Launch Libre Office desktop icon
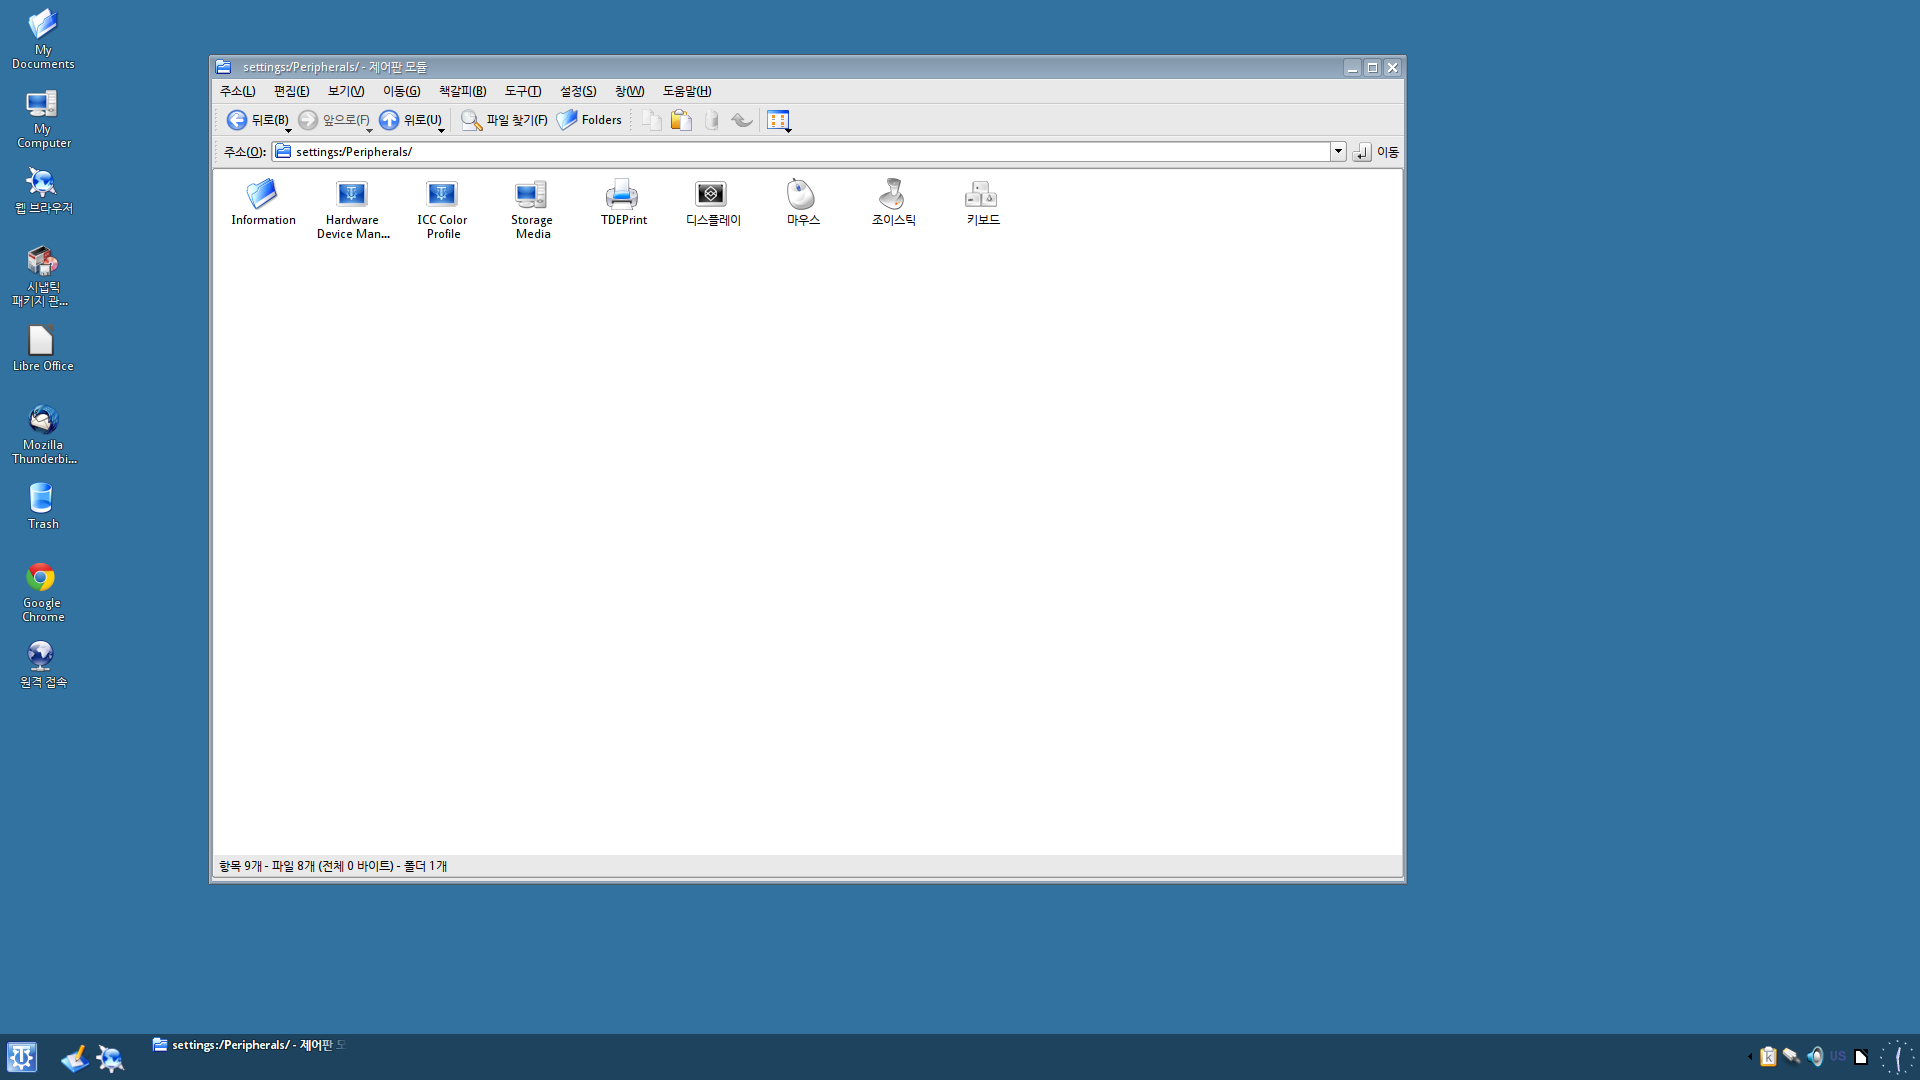This screenshot has height=1080, width=1920. click(43, 348)
